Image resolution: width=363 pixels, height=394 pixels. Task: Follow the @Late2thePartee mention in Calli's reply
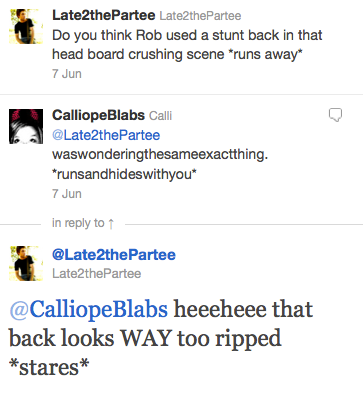[x=106, y=135]
